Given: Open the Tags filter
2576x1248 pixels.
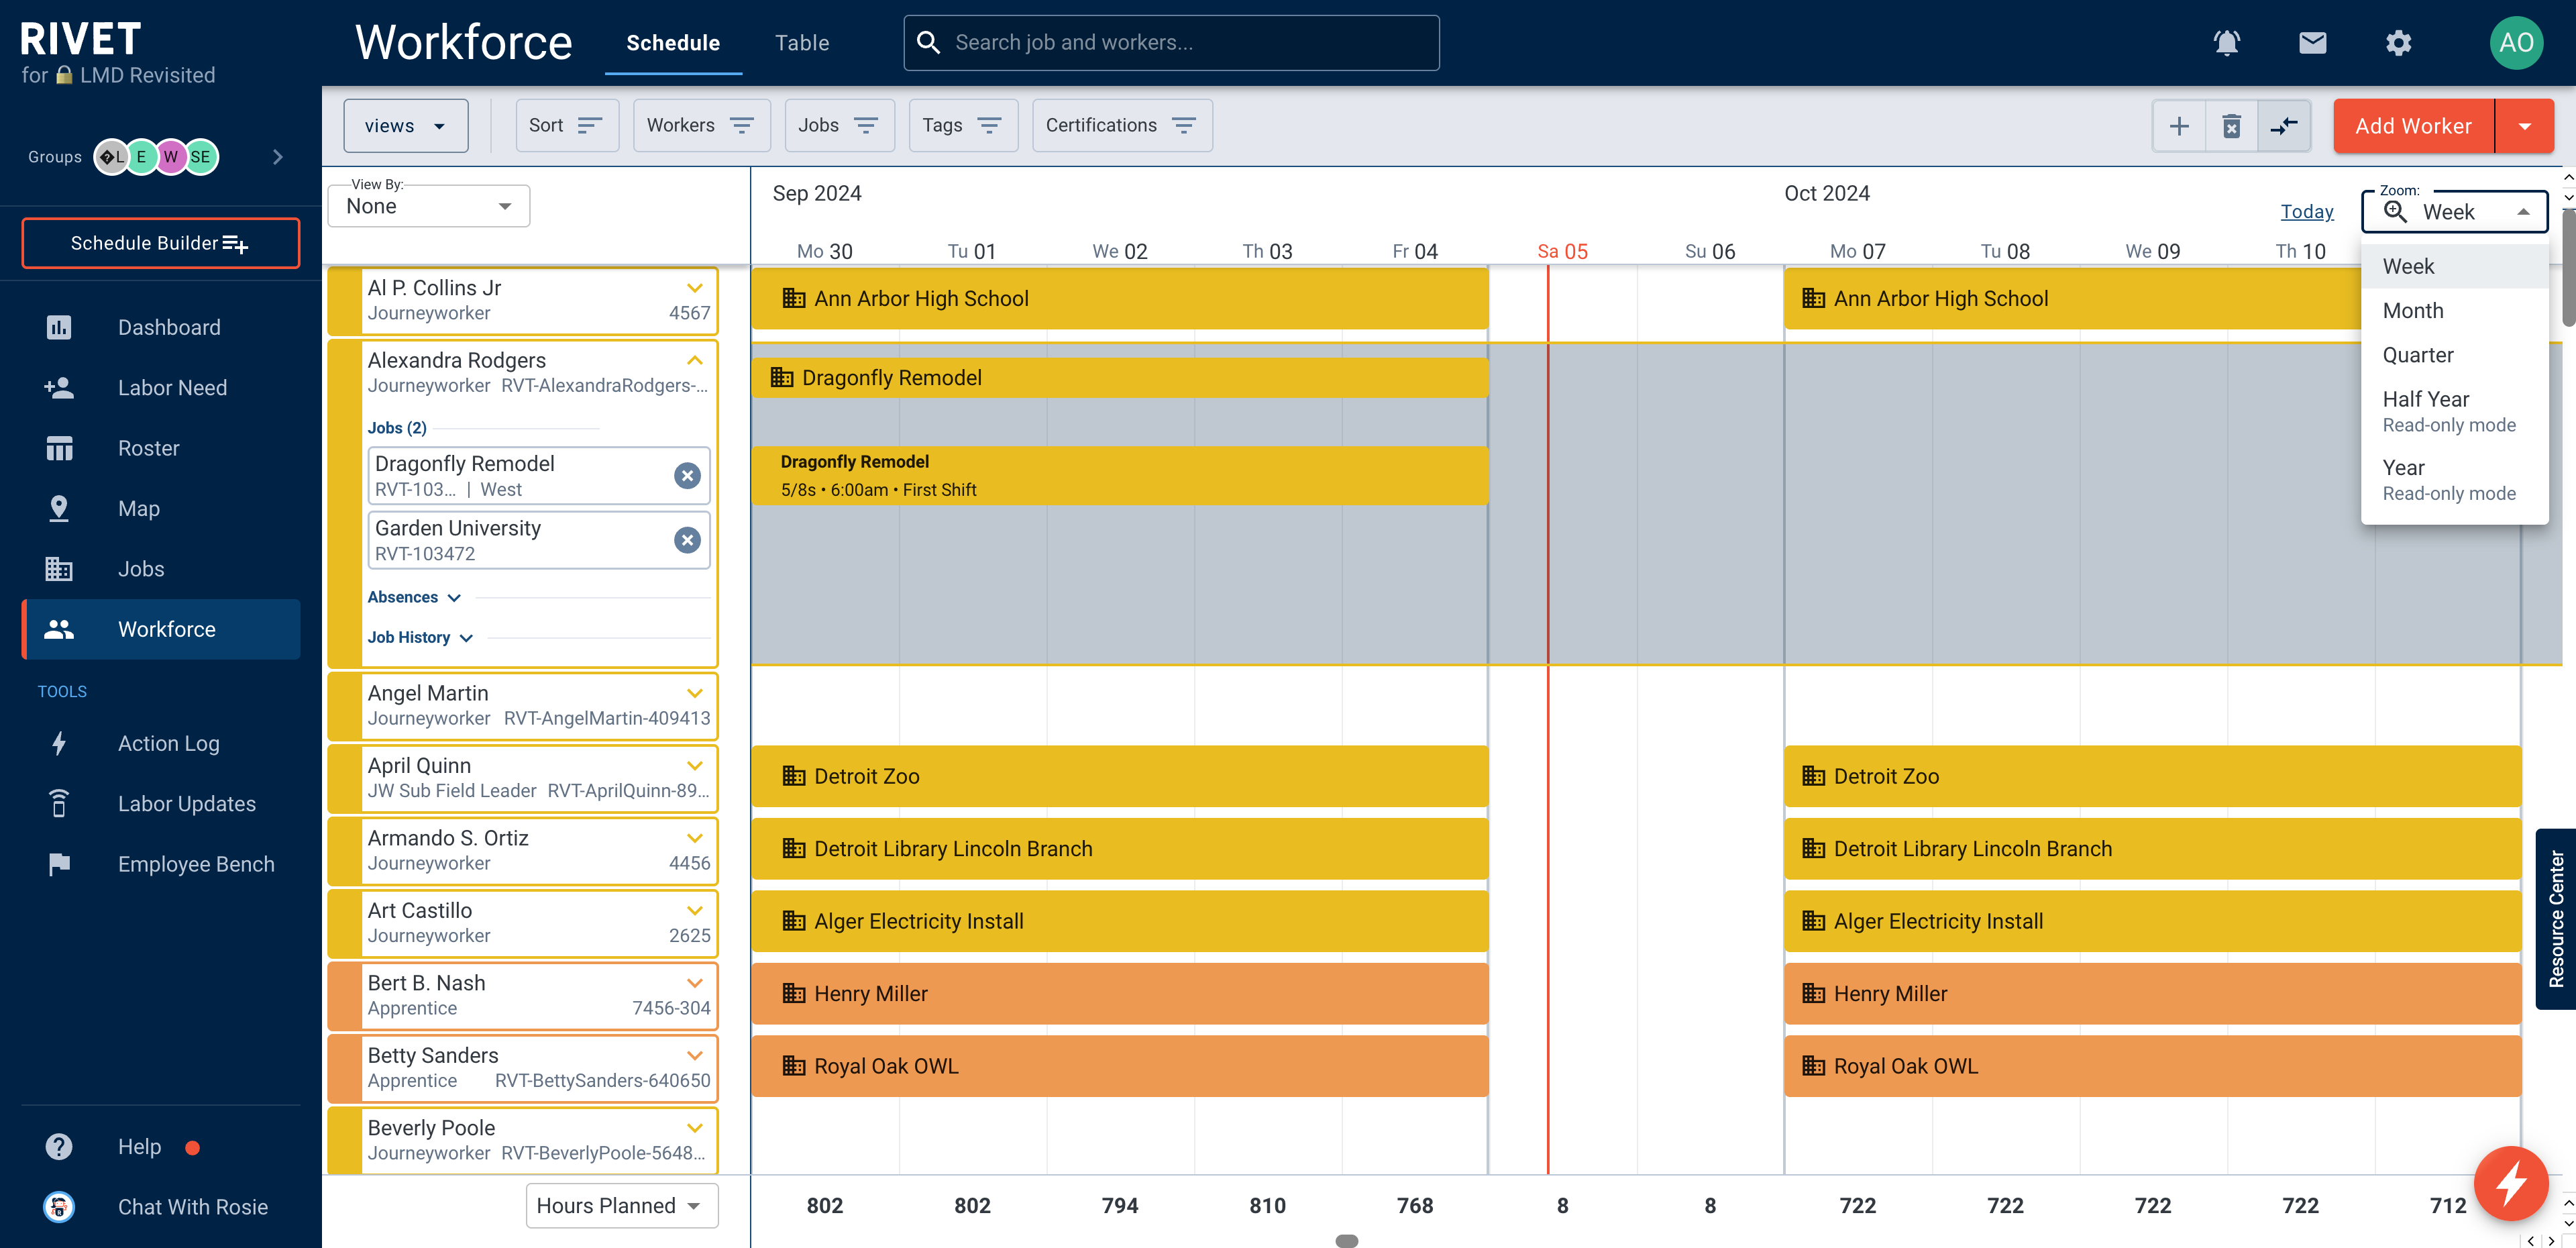Looking at the screenshot, I should point(963,126).
